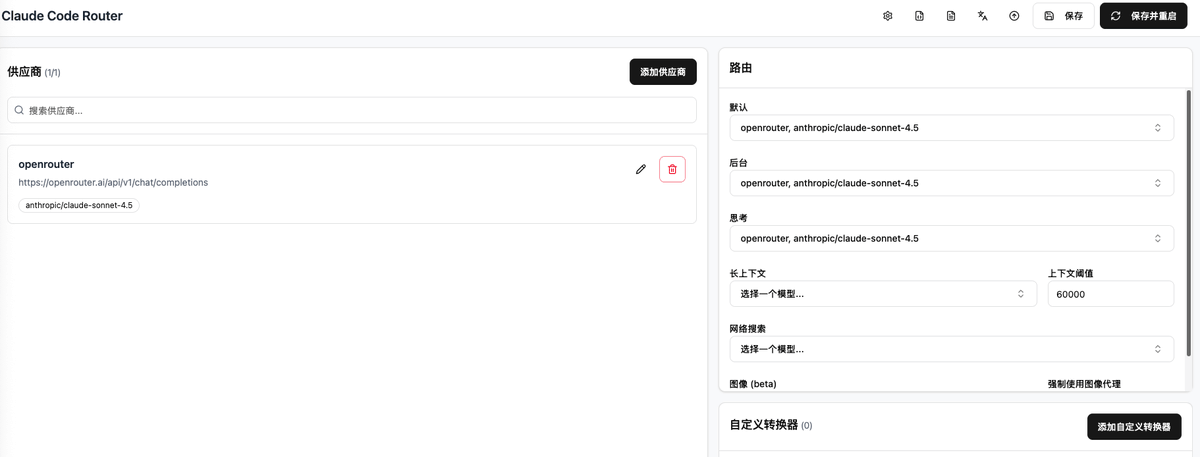The height and width of the screenshot is (457, 1200).
Task: Click the 供应商 providers heading
Action: pyautogui.click(x=23, y=72)
